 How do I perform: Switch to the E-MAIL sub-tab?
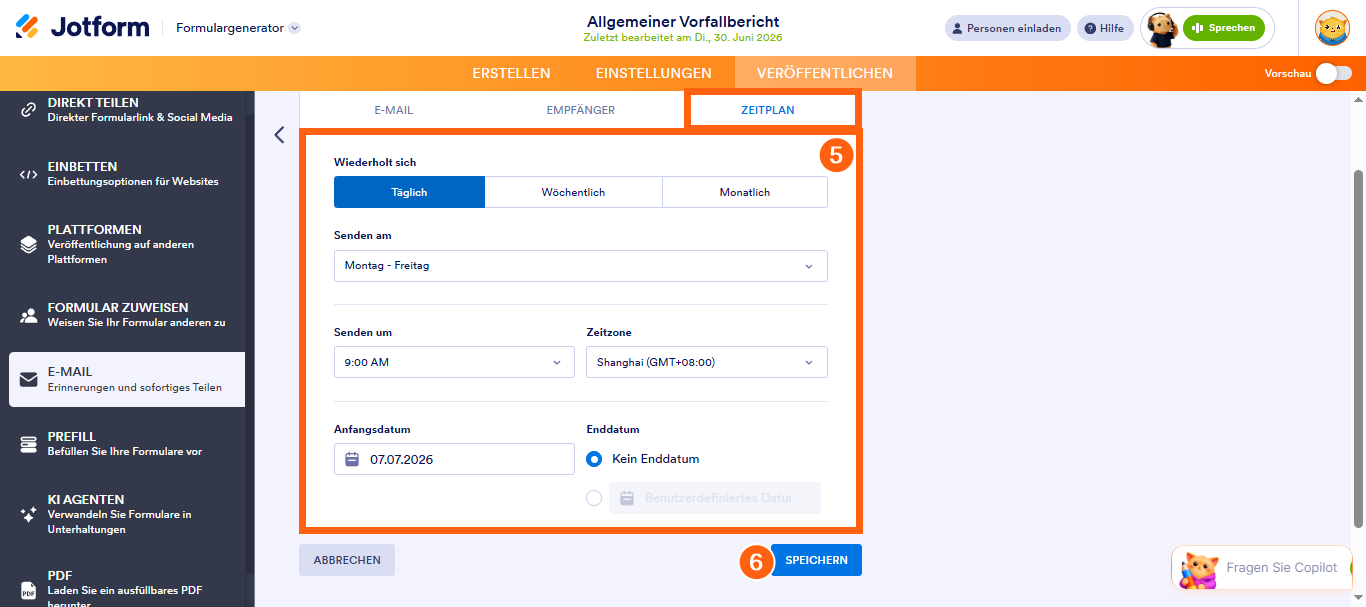coord(394,110)
